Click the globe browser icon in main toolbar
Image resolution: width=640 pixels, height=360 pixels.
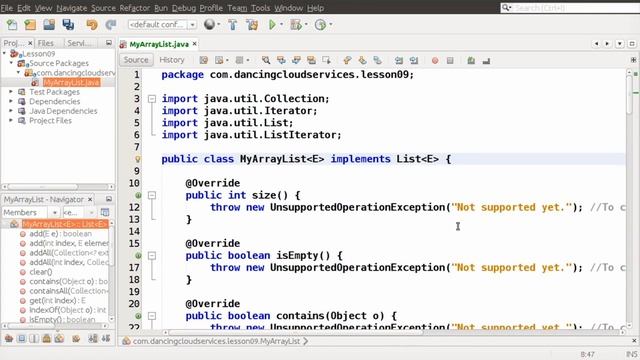pos(209,24)
